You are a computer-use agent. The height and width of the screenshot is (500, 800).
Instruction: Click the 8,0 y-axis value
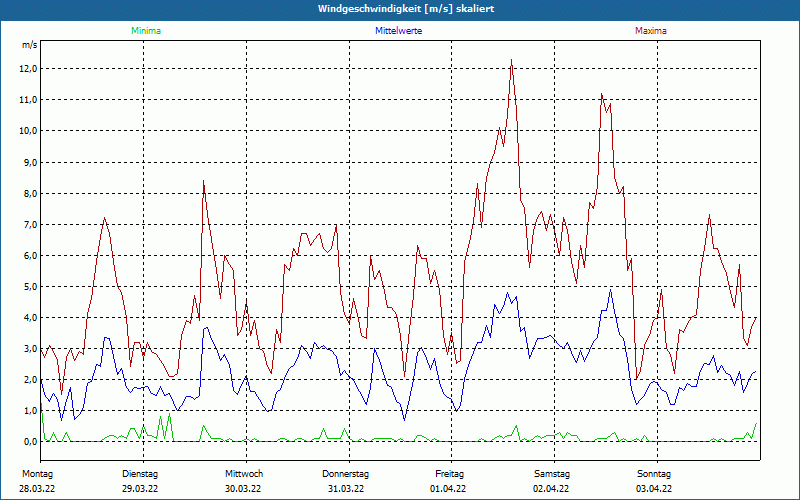[30, 193]
